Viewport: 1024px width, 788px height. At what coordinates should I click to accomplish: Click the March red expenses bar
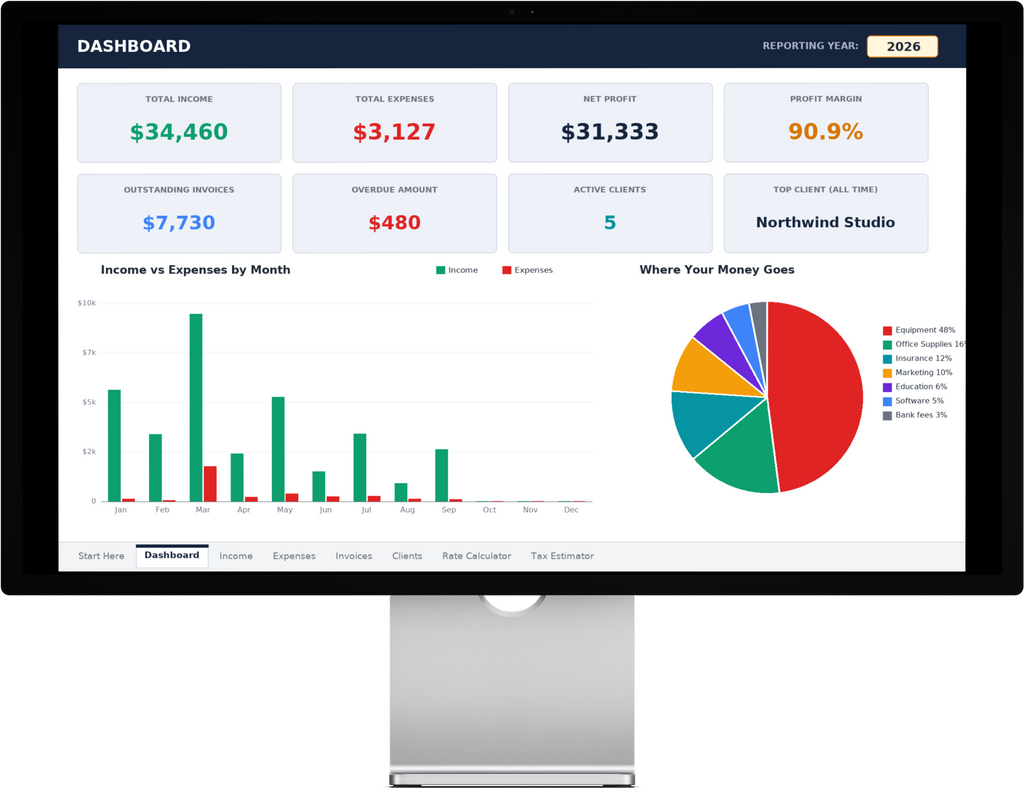[210, 484]
